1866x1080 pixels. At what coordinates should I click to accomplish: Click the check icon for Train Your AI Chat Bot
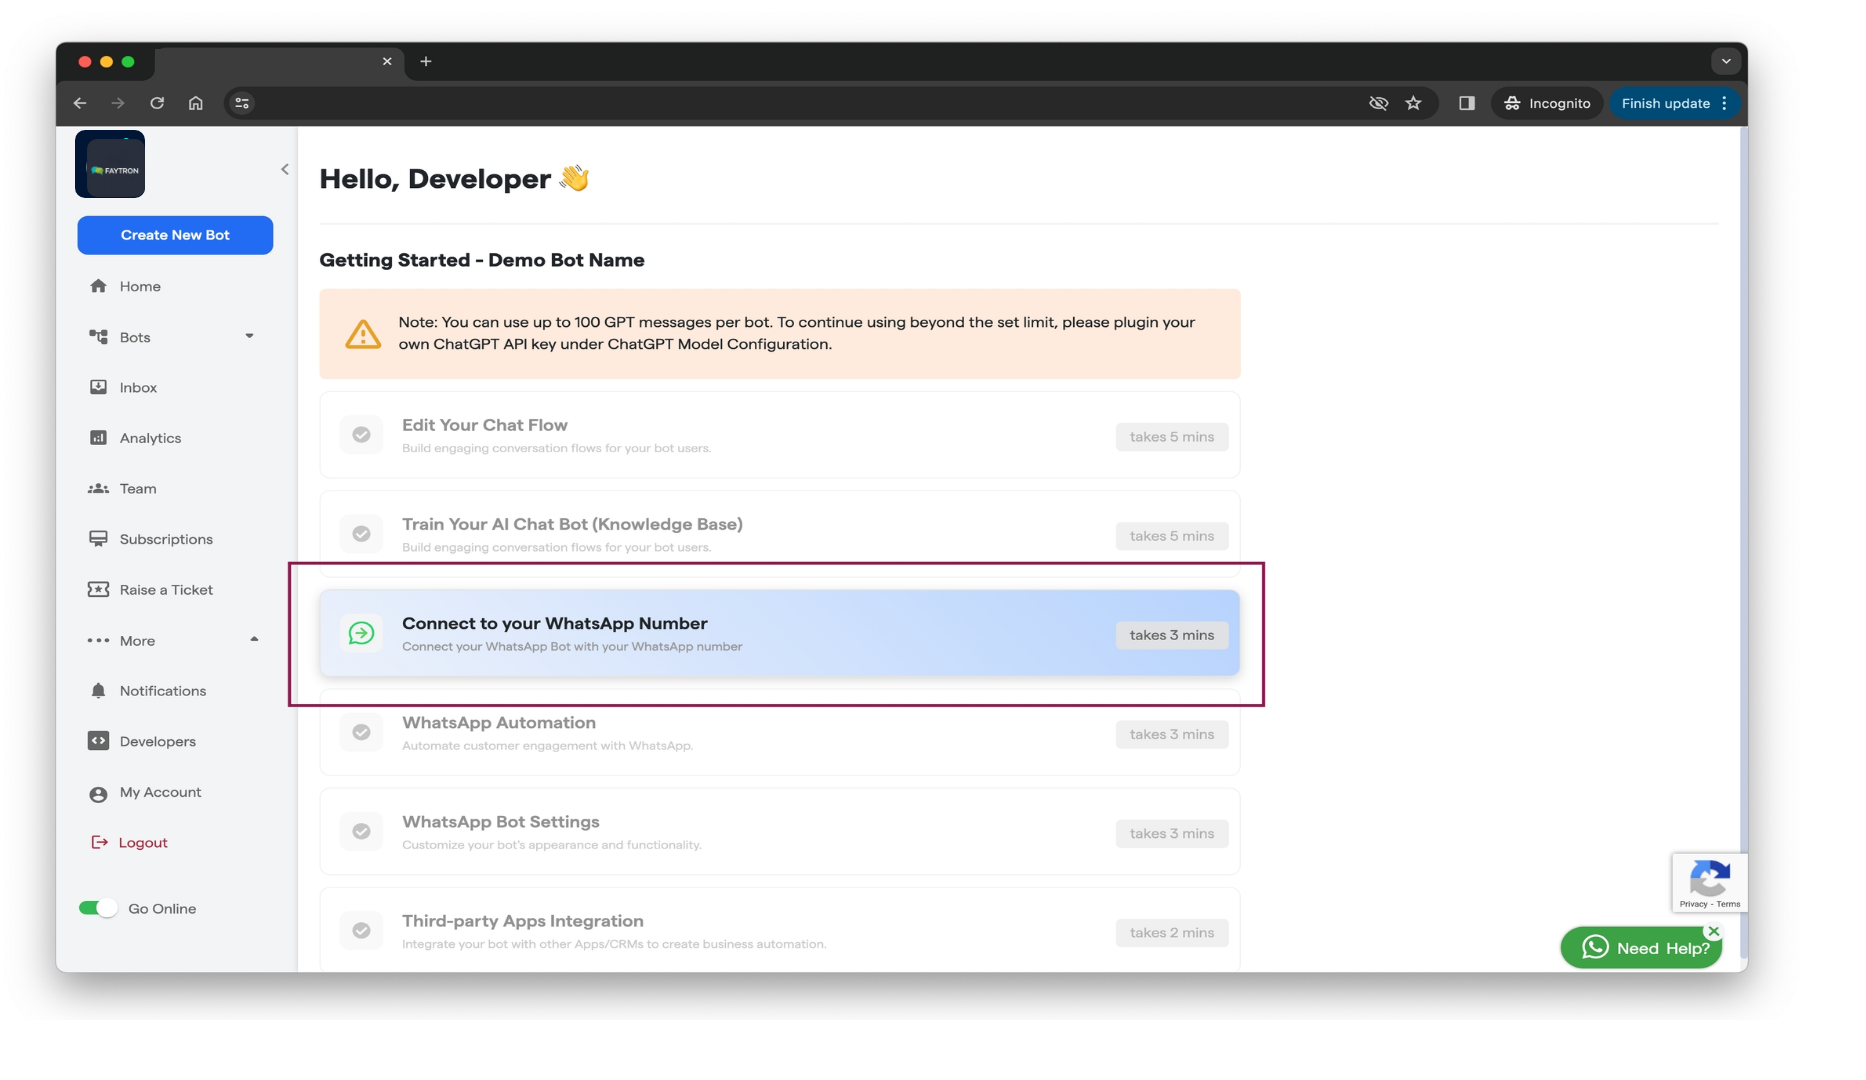point(362,534)
